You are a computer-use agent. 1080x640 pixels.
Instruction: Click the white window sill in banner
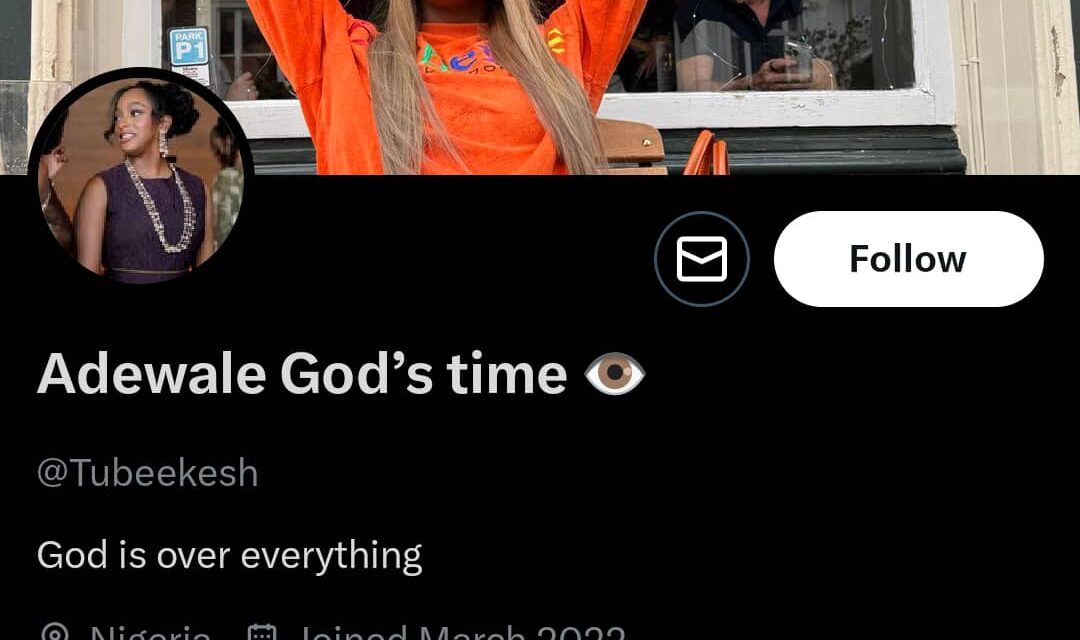tap(765, 109)
